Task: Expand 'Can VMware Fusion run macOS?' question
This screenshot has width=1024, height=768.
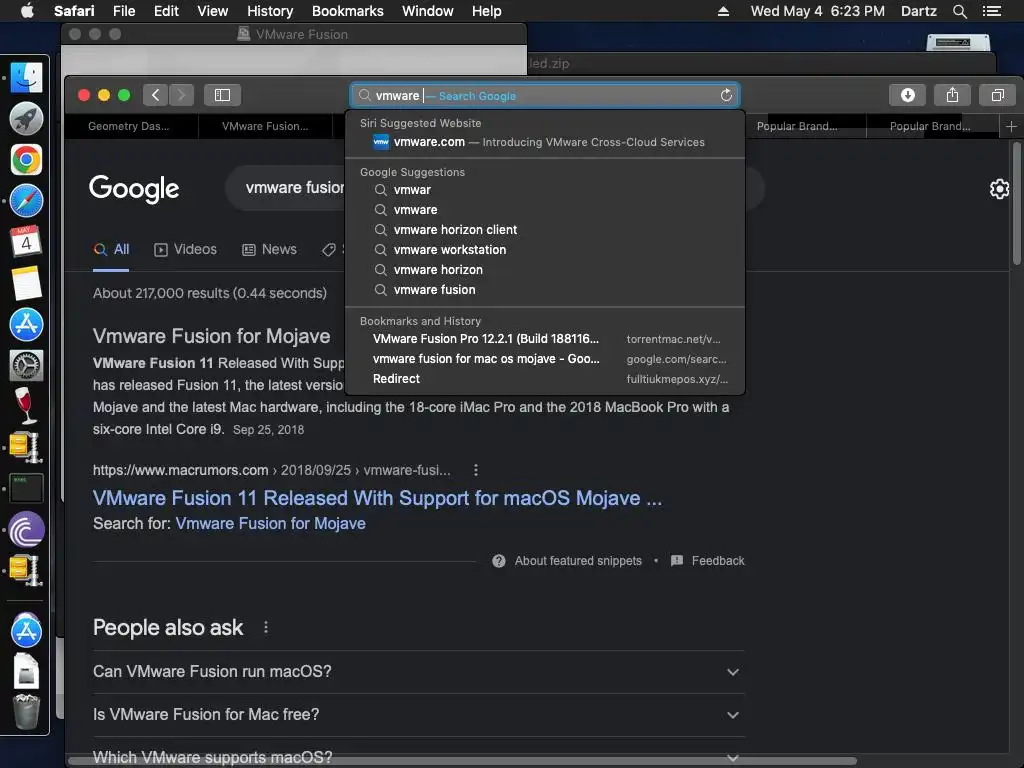Action: click(x=419, y=671)
